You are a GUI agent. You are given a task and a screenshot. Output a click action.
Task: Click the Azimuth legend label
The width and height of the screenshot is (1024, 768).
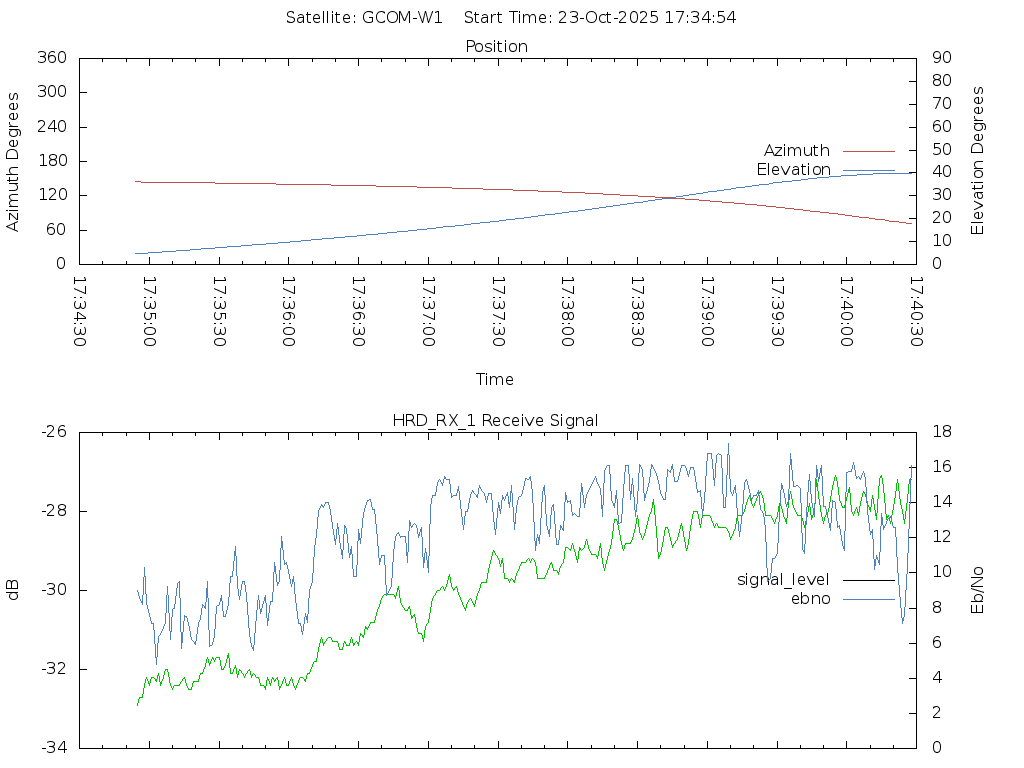(x=796, y=151)
